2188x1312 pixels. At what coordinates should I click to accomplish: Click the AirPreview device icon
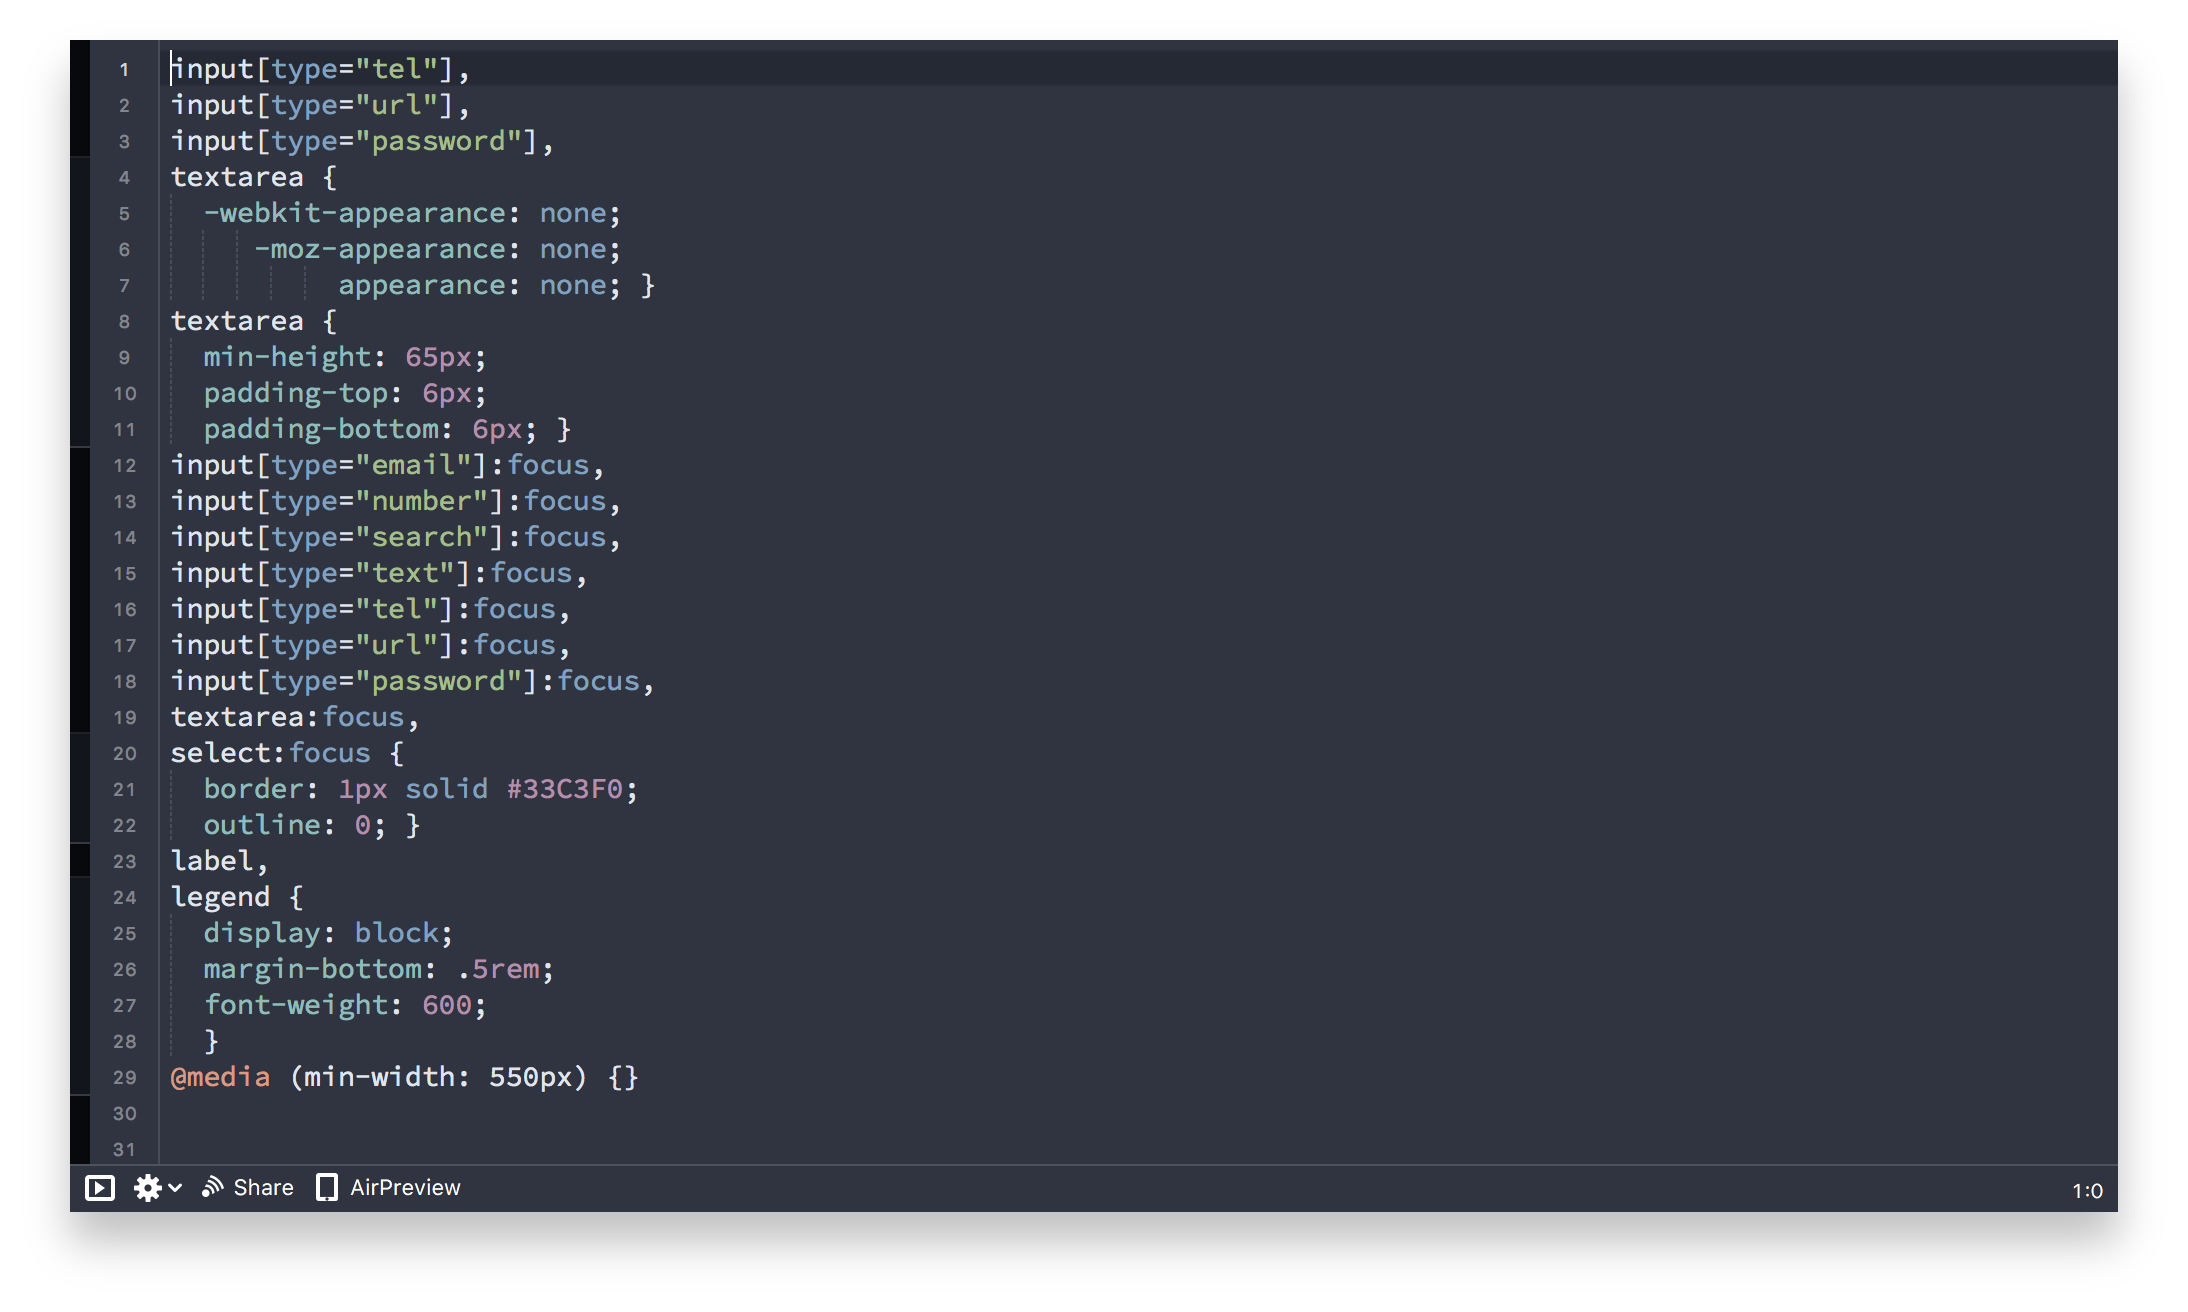(x=327, y=1188)
